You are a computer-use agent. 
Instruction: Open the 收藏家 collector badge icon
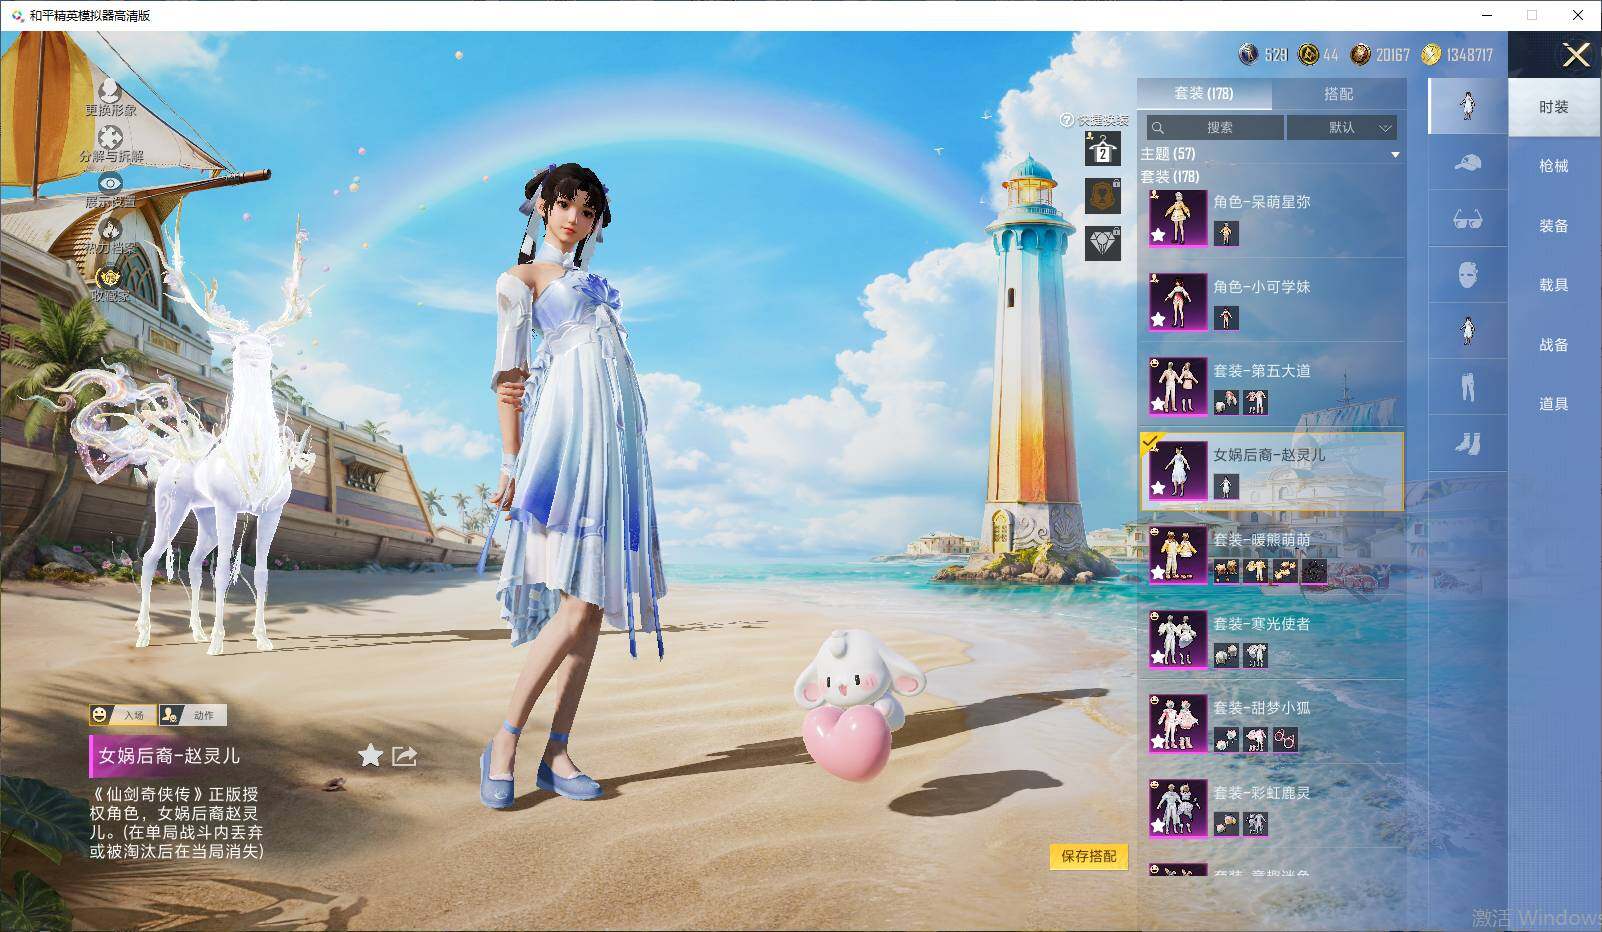(110, 277)
